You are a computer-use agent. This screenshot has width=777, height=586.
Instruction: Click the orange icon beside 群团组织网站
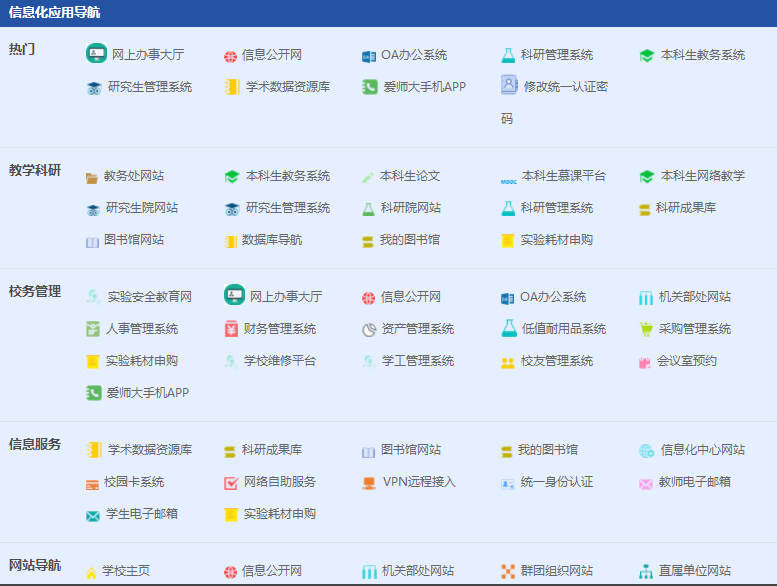[508, 572]
